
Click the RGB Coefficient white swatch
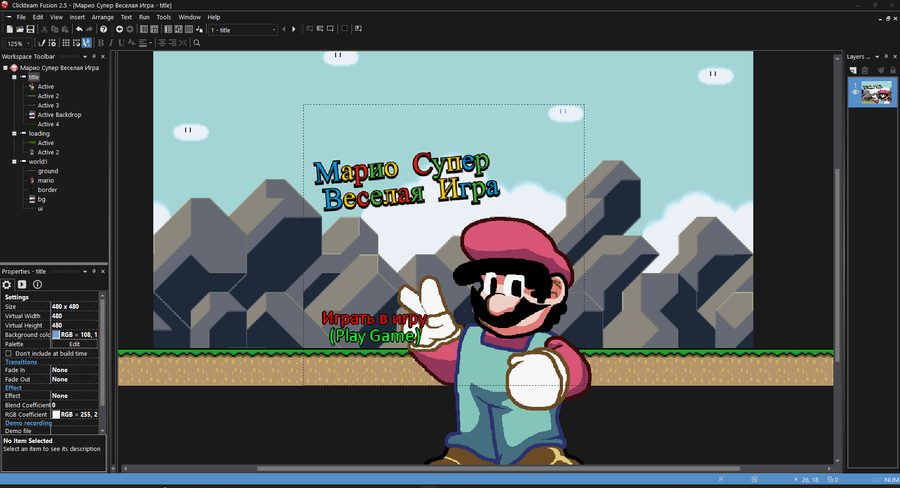(x=56, y=414)
